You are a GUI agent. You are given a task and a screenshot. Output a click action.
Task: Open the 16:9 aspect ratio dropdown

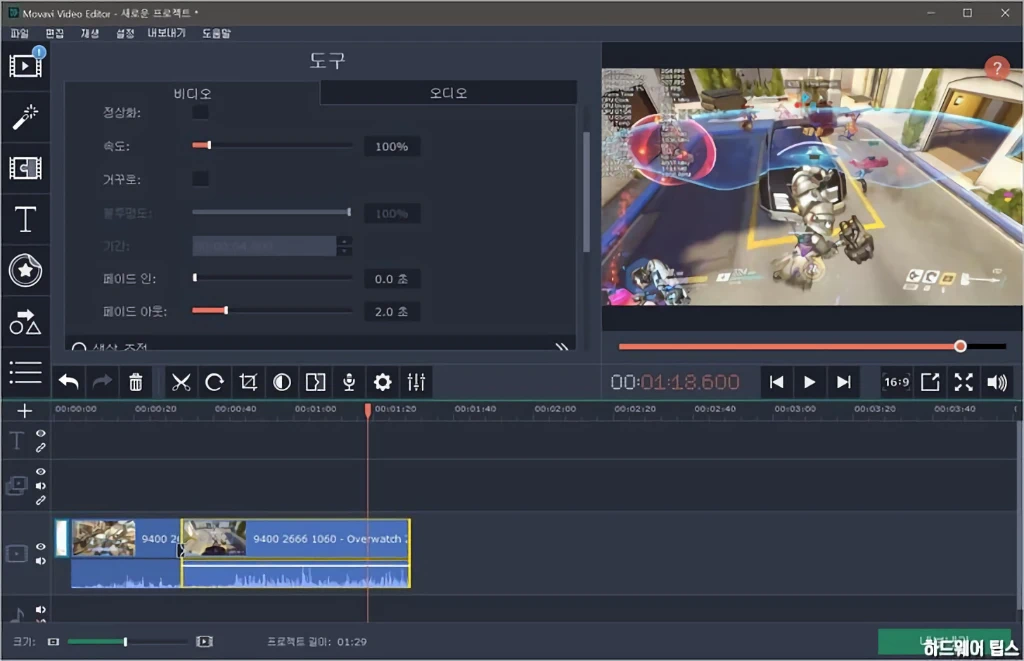pyautogui.click(x=896, y=382)
